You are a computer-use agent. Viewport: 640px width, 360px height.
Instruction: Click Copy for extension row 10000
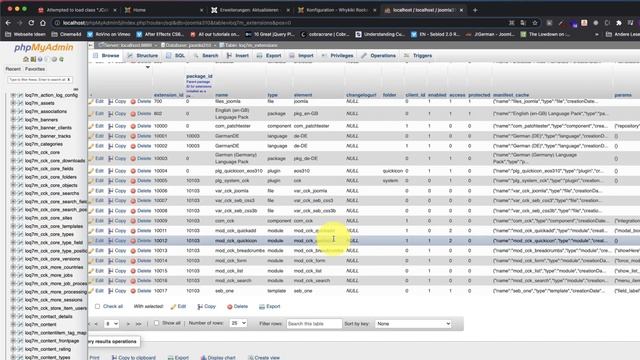coord(118,126)
